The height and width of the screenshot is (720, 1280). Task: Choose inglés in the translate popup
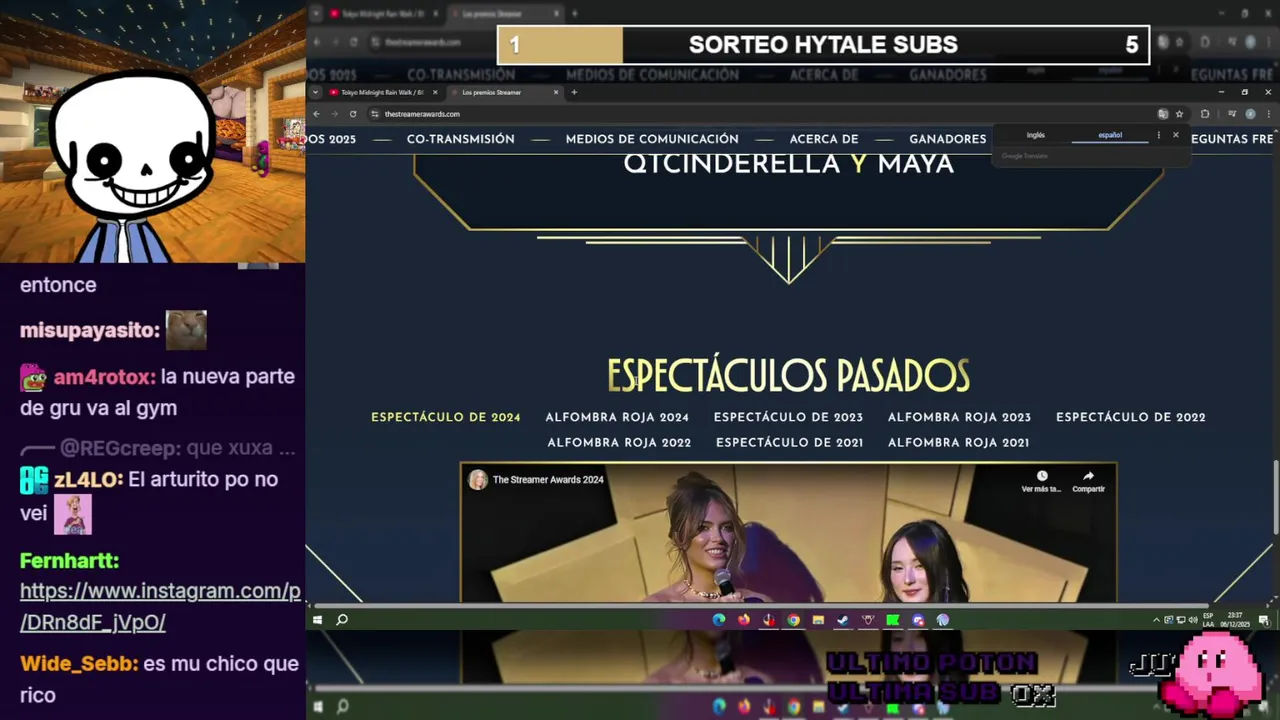pyautogui.click(x=1035, y=135)
